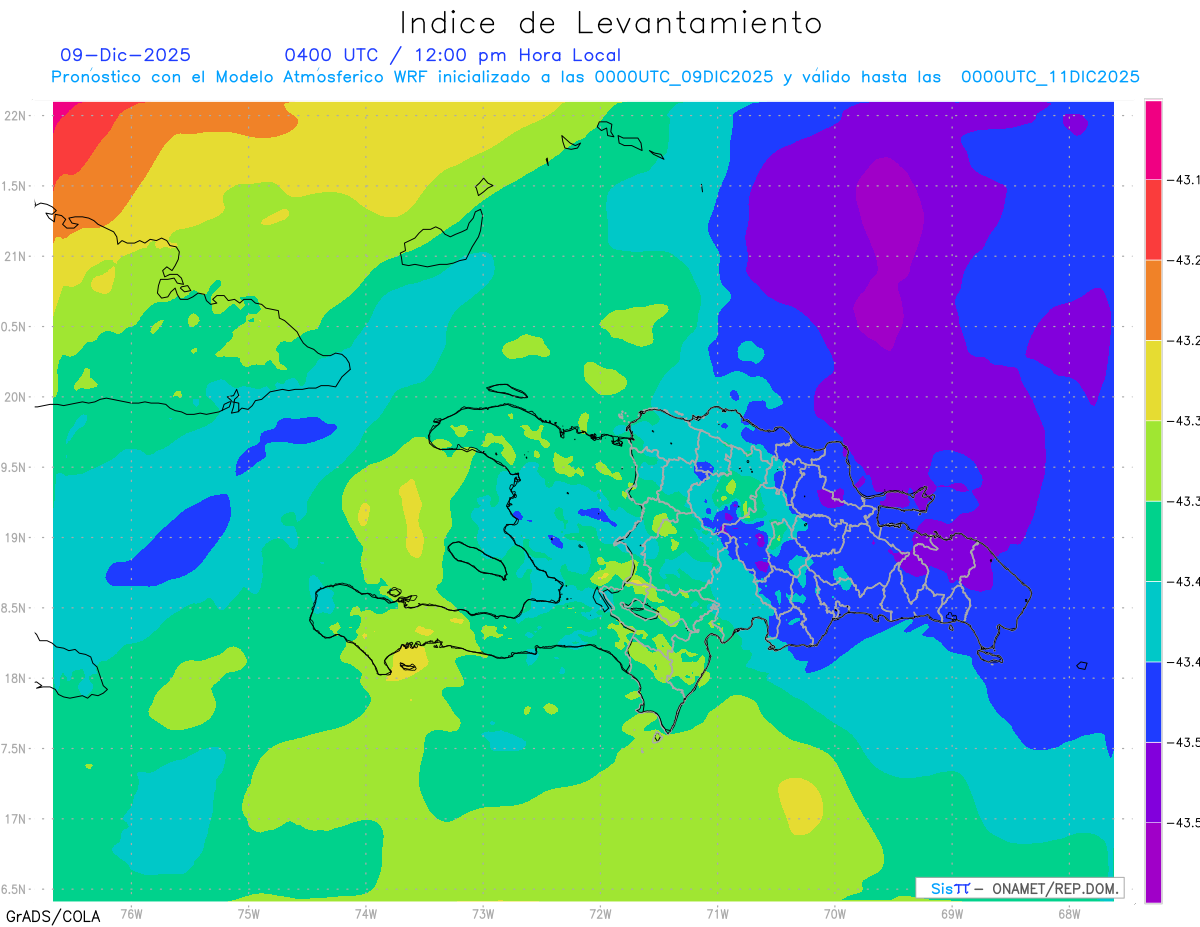Screen dimensions: 1200x927
Task: Click the '19N' latitude label
Action: (17, 538)
